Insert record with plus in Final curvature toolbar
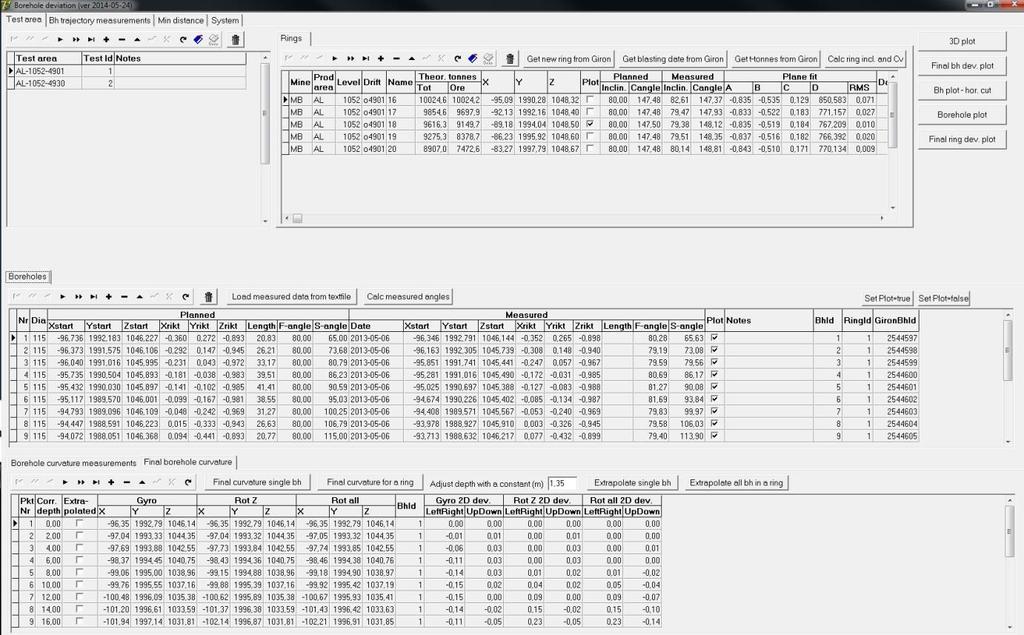Screen dimensions: 1024x635 (111, 482)
